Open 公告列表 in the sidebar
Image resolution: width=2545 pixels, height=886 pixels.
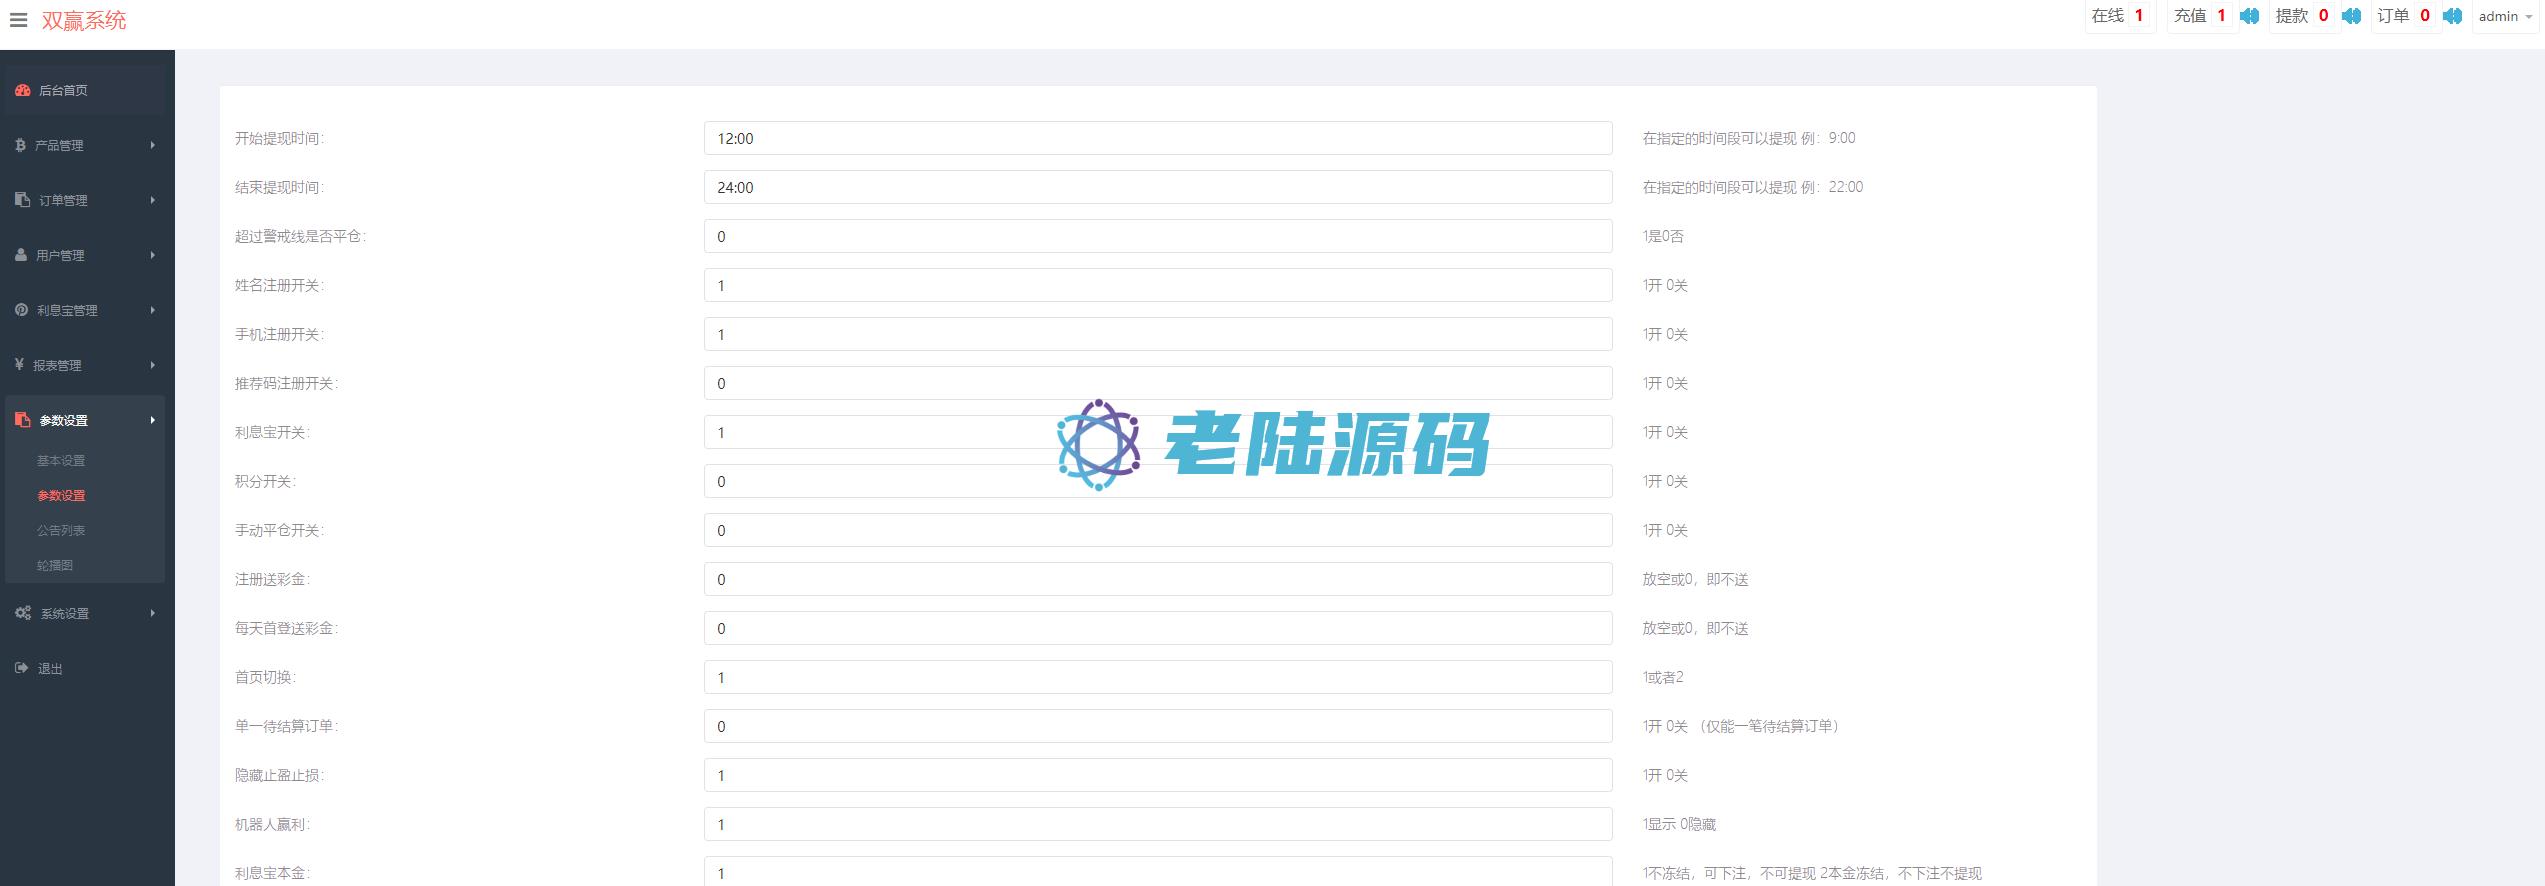(x=61, y=531)
